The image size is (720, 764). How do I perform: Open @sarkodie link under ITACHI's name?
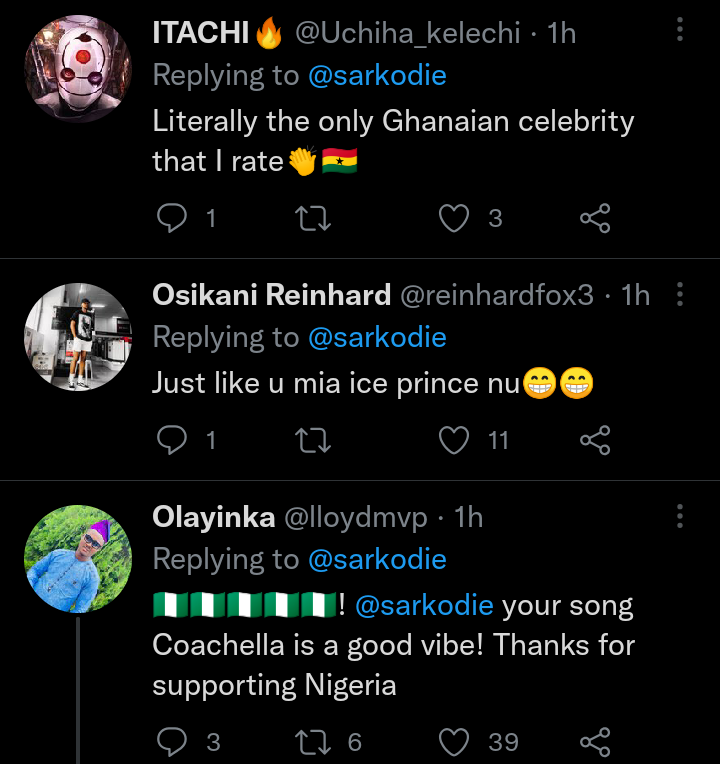(x=377, y=75)
